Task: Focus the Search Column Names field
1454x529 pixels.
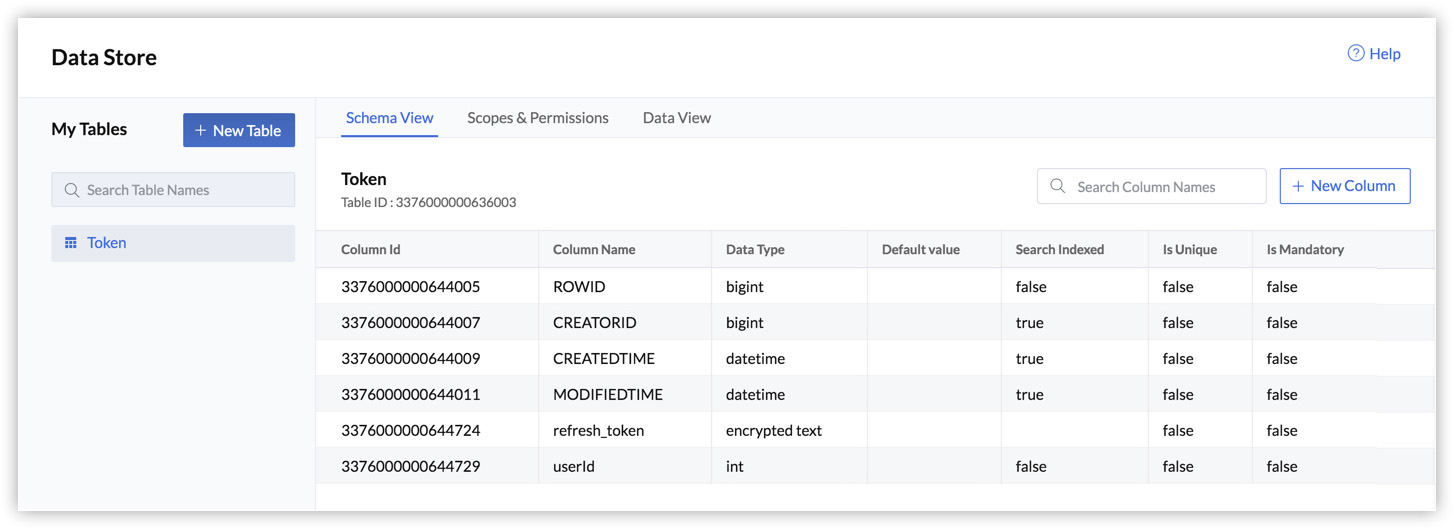Action: tap(1160, 187)
